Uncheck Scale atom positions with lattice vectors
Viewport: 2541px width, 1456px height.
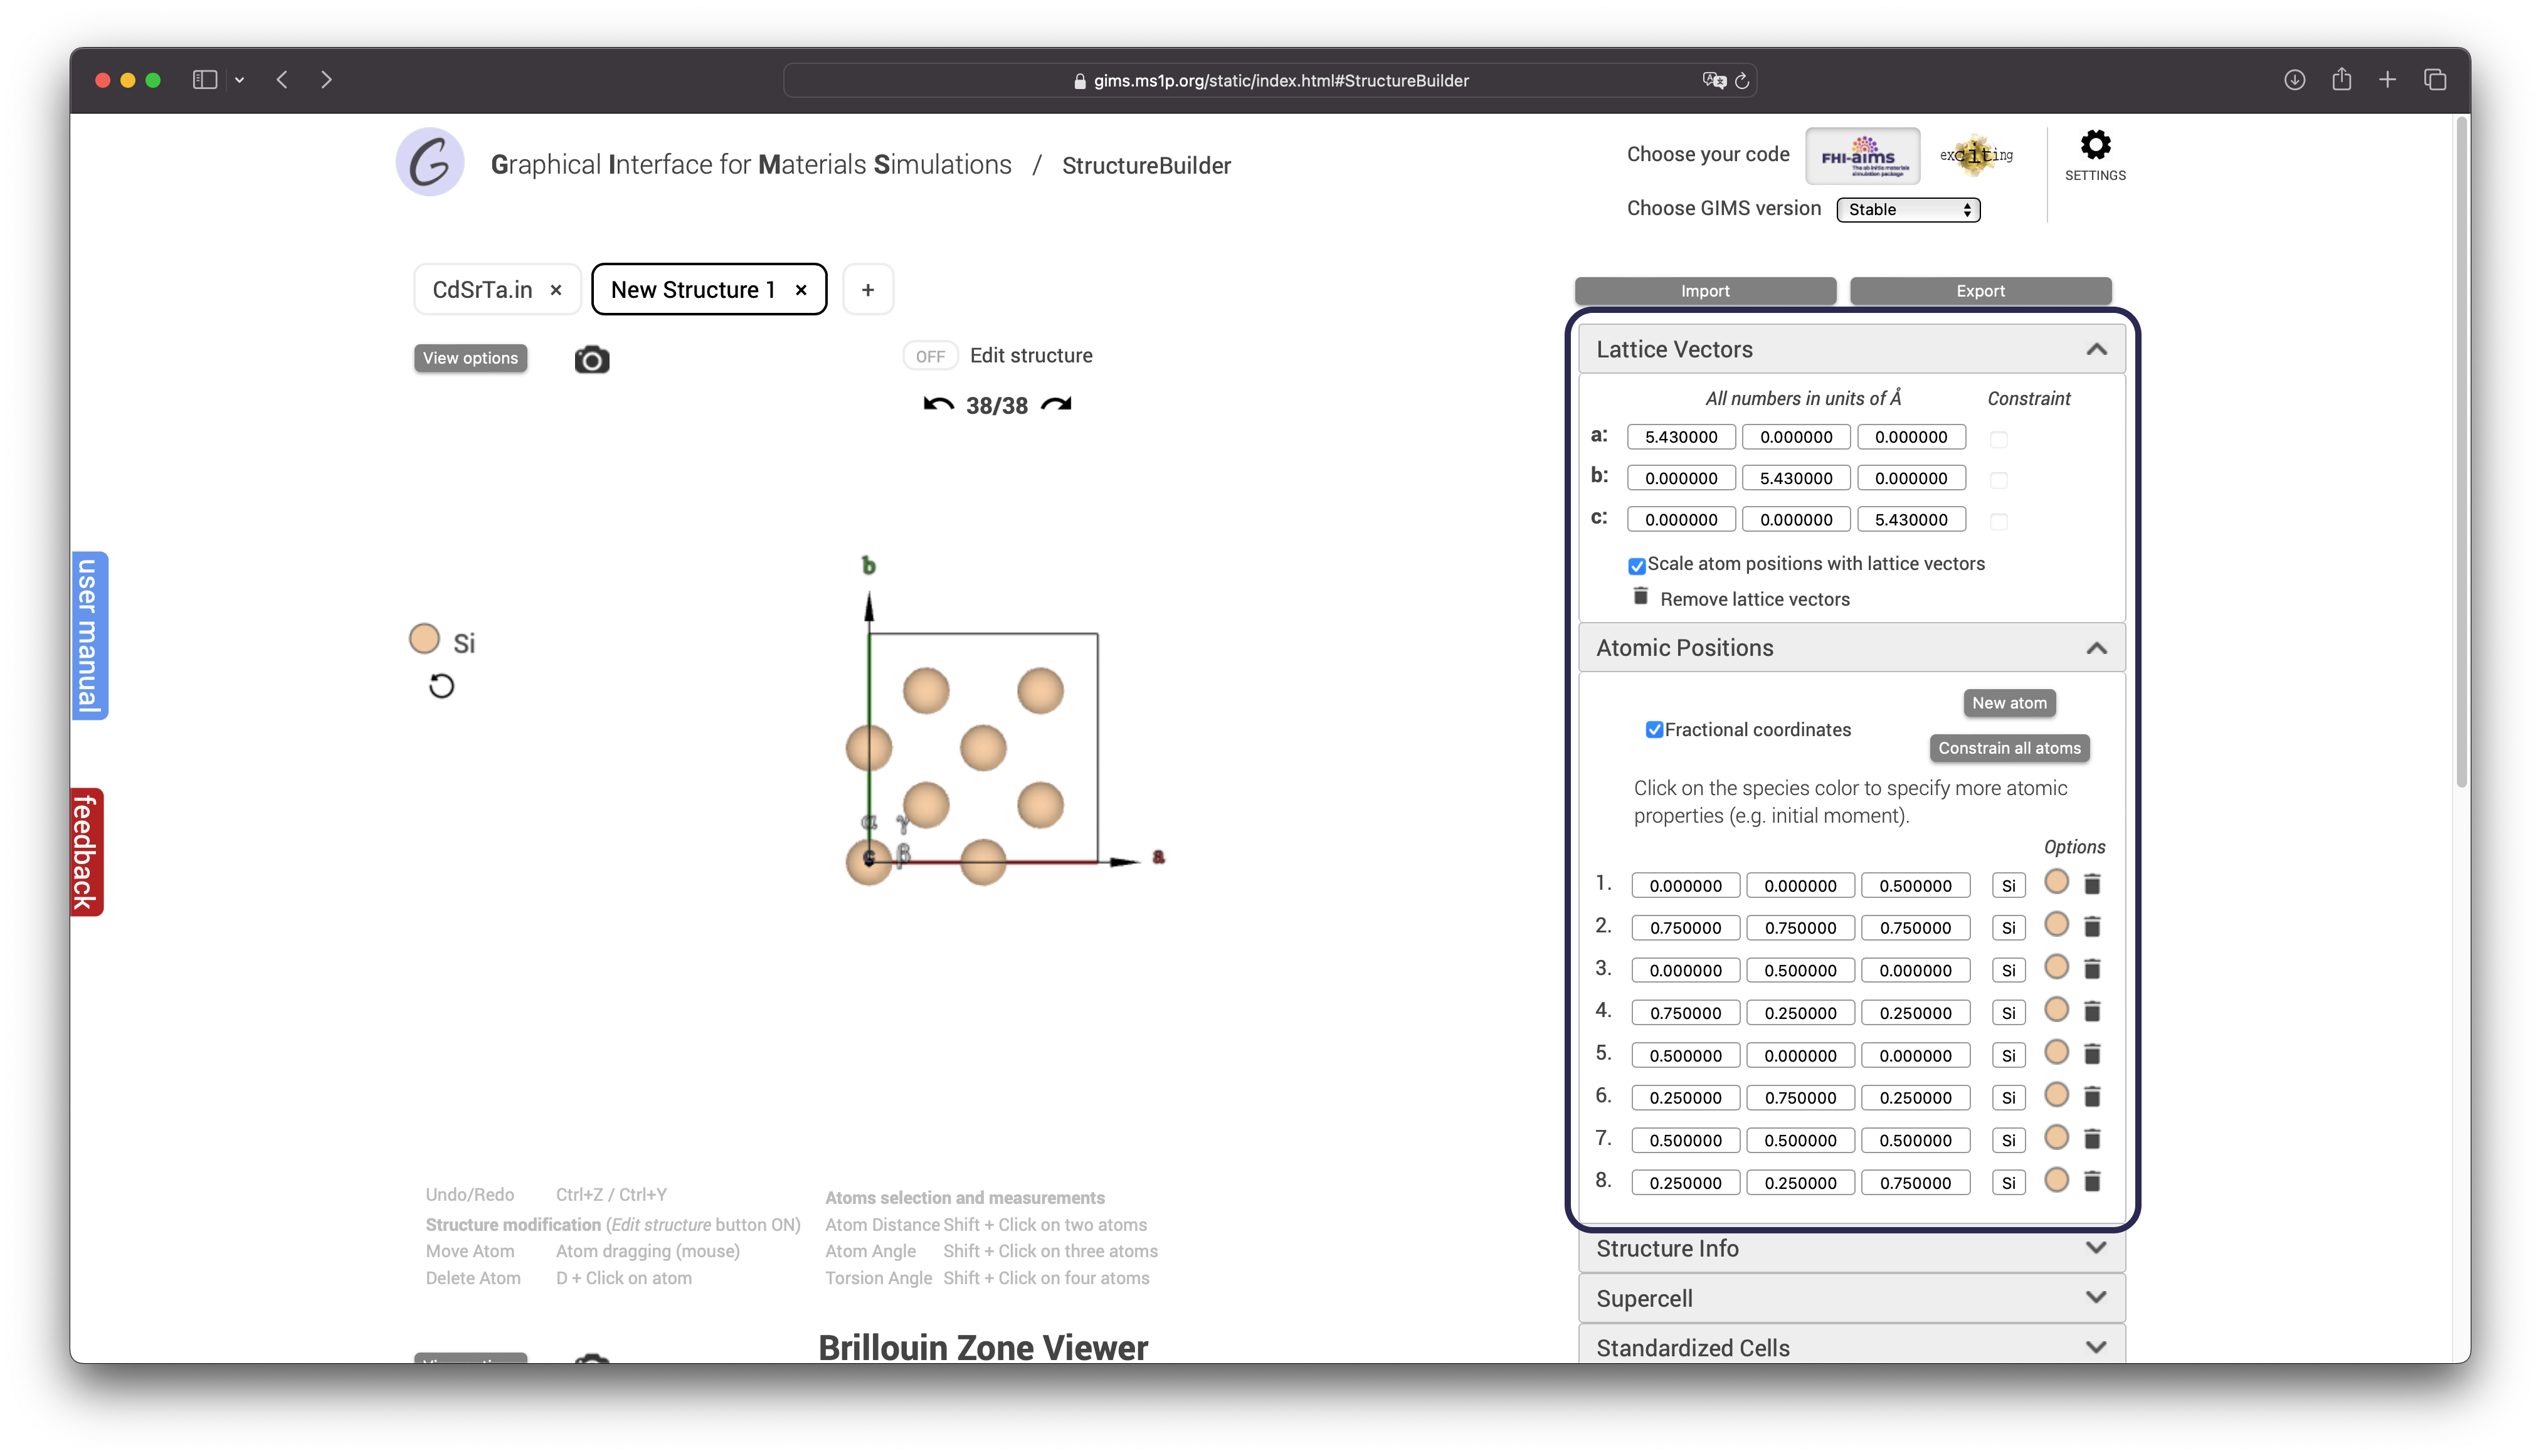point(1637,566)
